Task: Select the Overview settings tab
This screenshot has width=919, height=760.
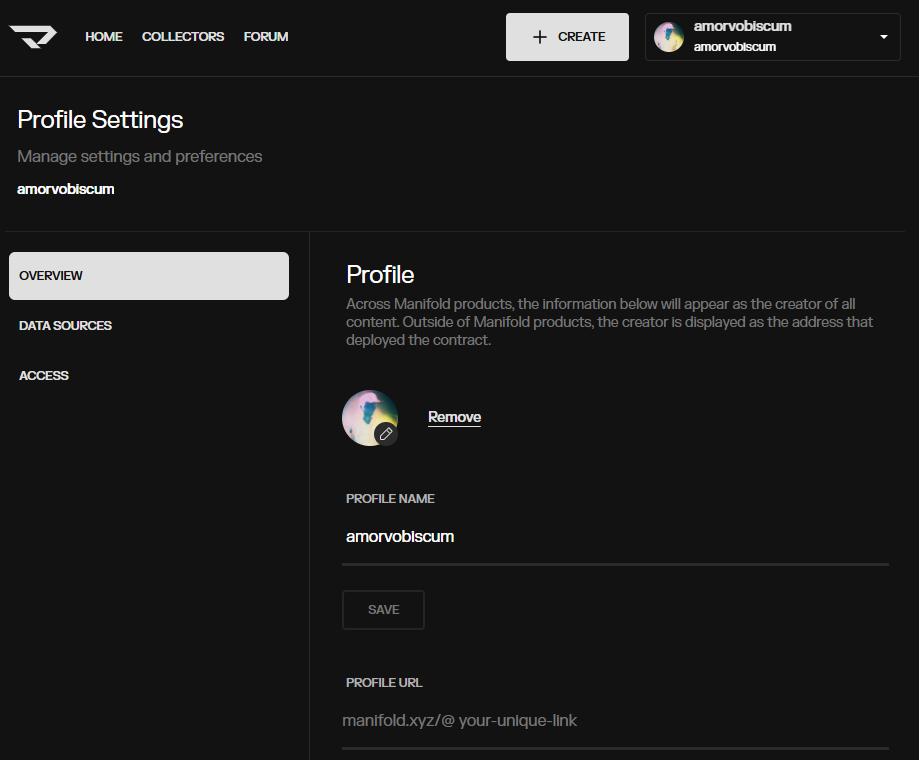Action: [x=149, y=276]
